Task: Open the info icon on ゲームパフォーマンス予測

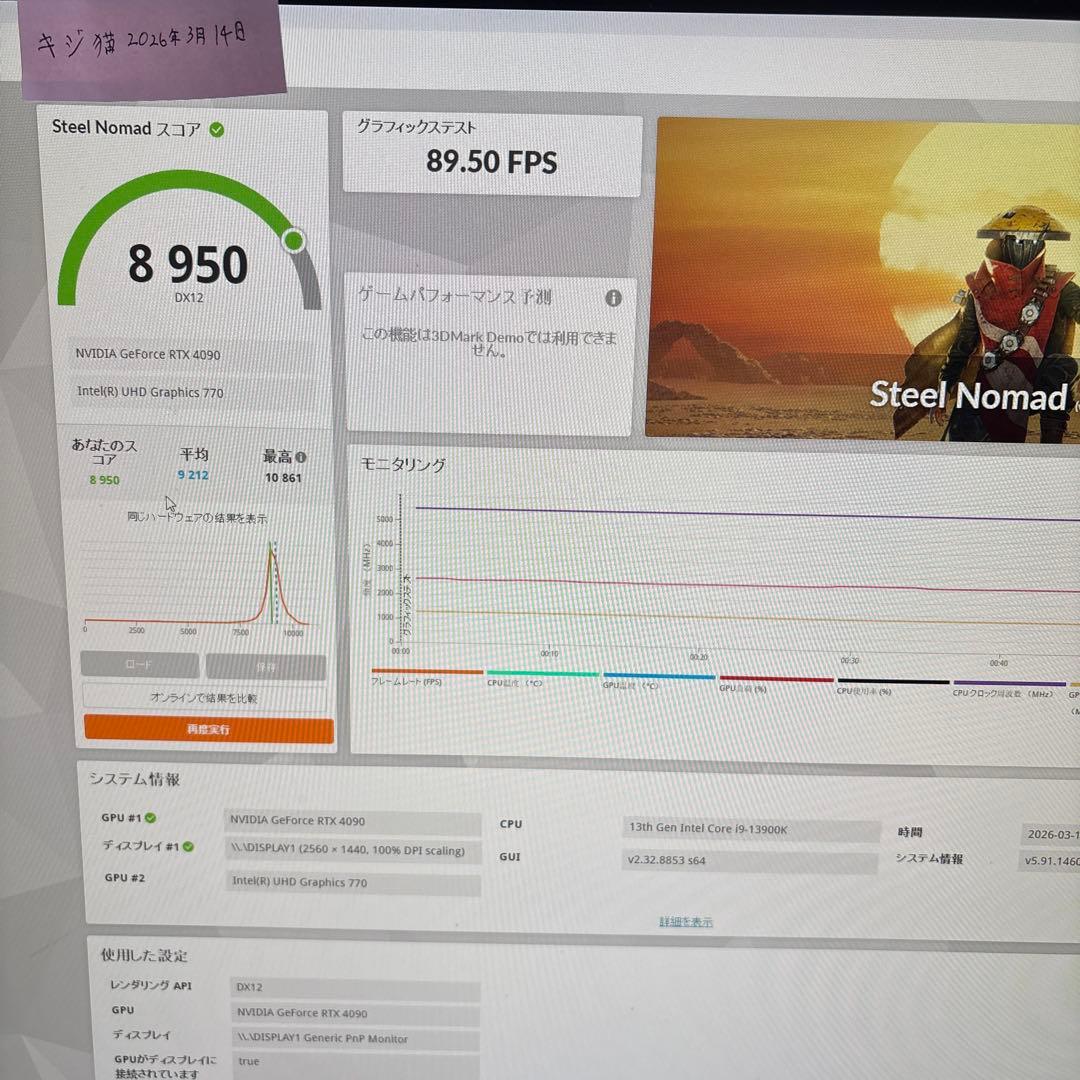Action: coord(613,298)
